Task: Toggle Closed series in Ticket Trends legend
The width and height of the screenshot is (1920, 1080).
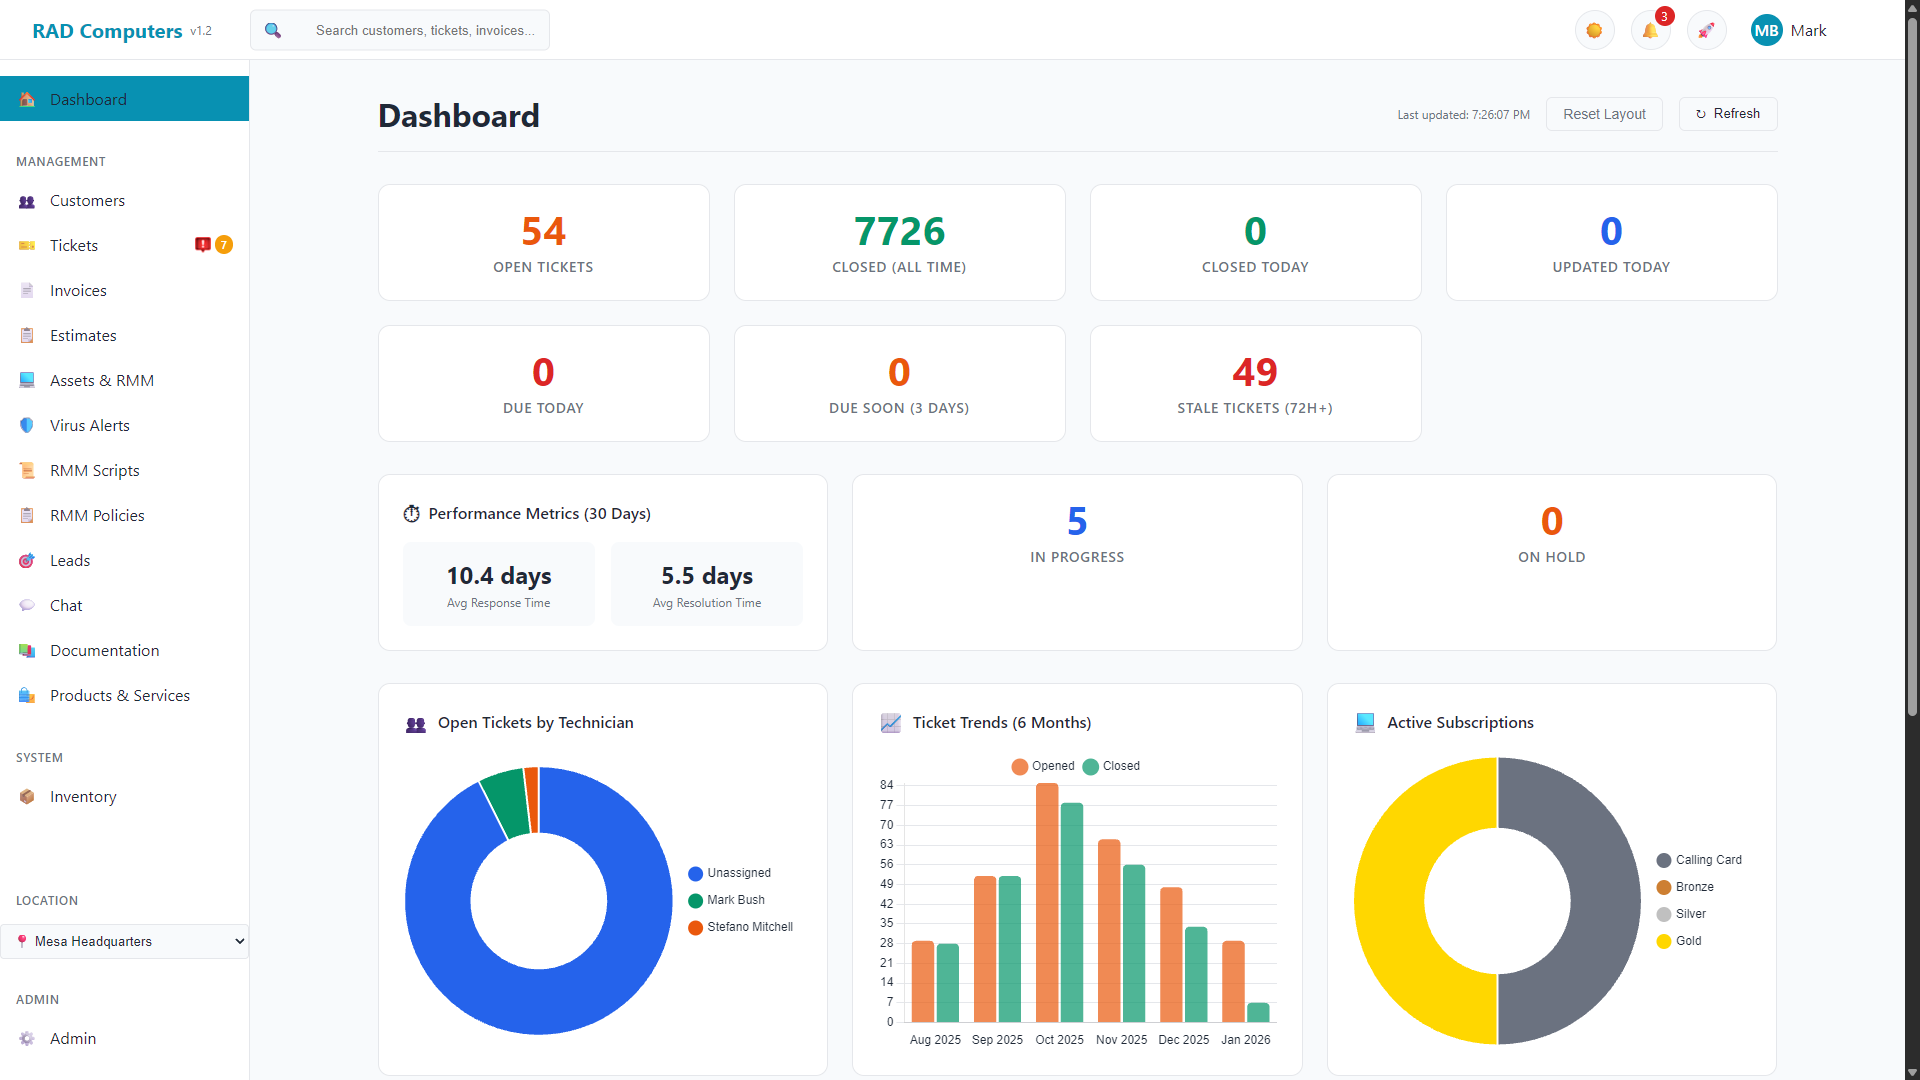Action: (1111, 766)
